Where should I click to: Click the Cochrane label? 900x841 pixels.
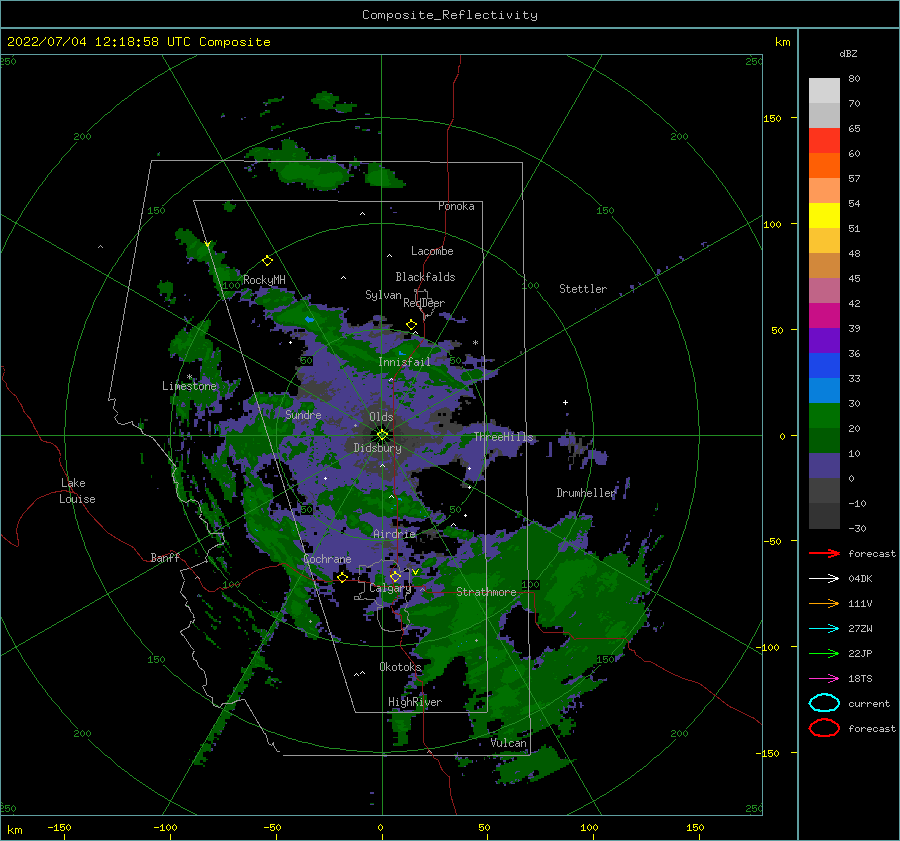pos(327,559)
